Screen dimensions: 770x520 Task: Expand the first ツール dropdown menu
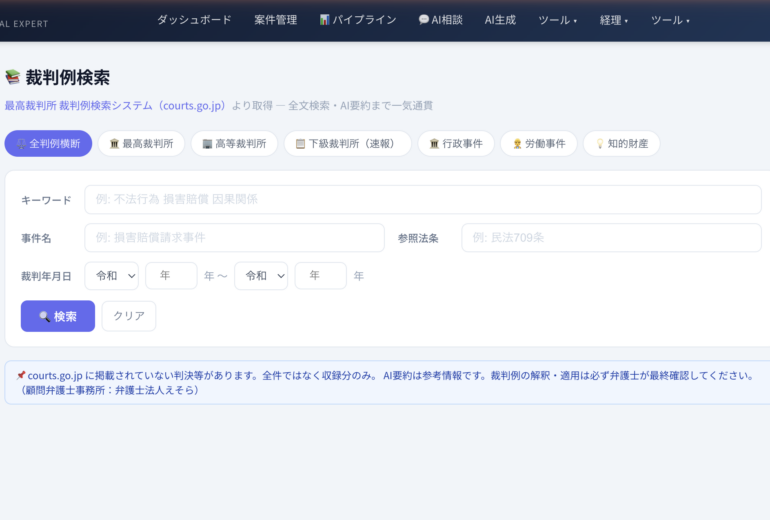click(x=557, y=20)
